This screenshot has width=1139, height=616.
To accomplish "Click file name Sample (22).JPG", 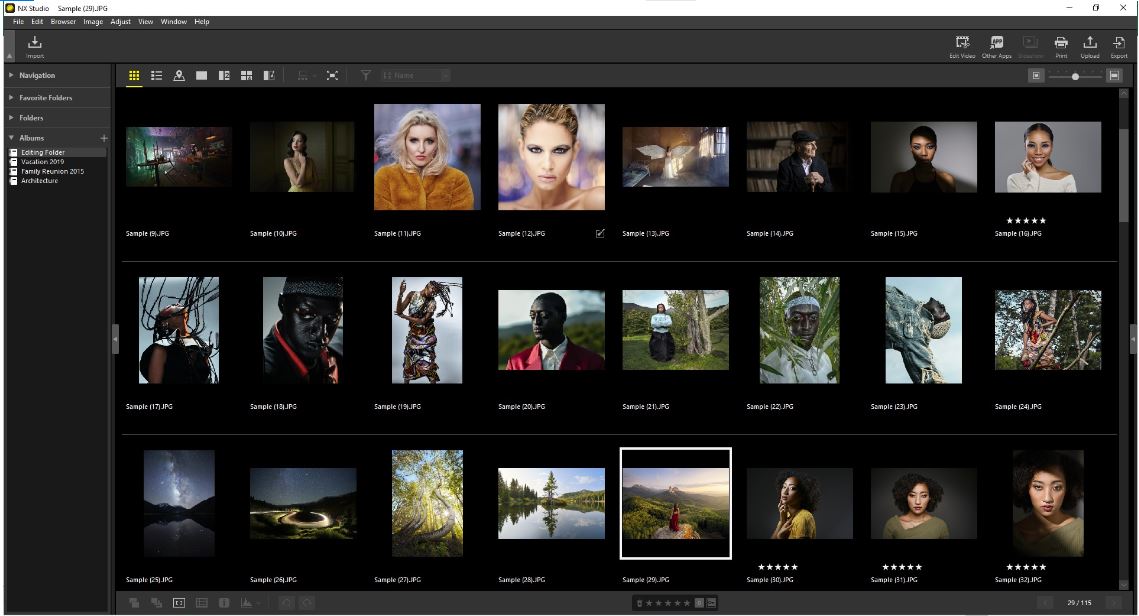I will (x=769, y=407).
